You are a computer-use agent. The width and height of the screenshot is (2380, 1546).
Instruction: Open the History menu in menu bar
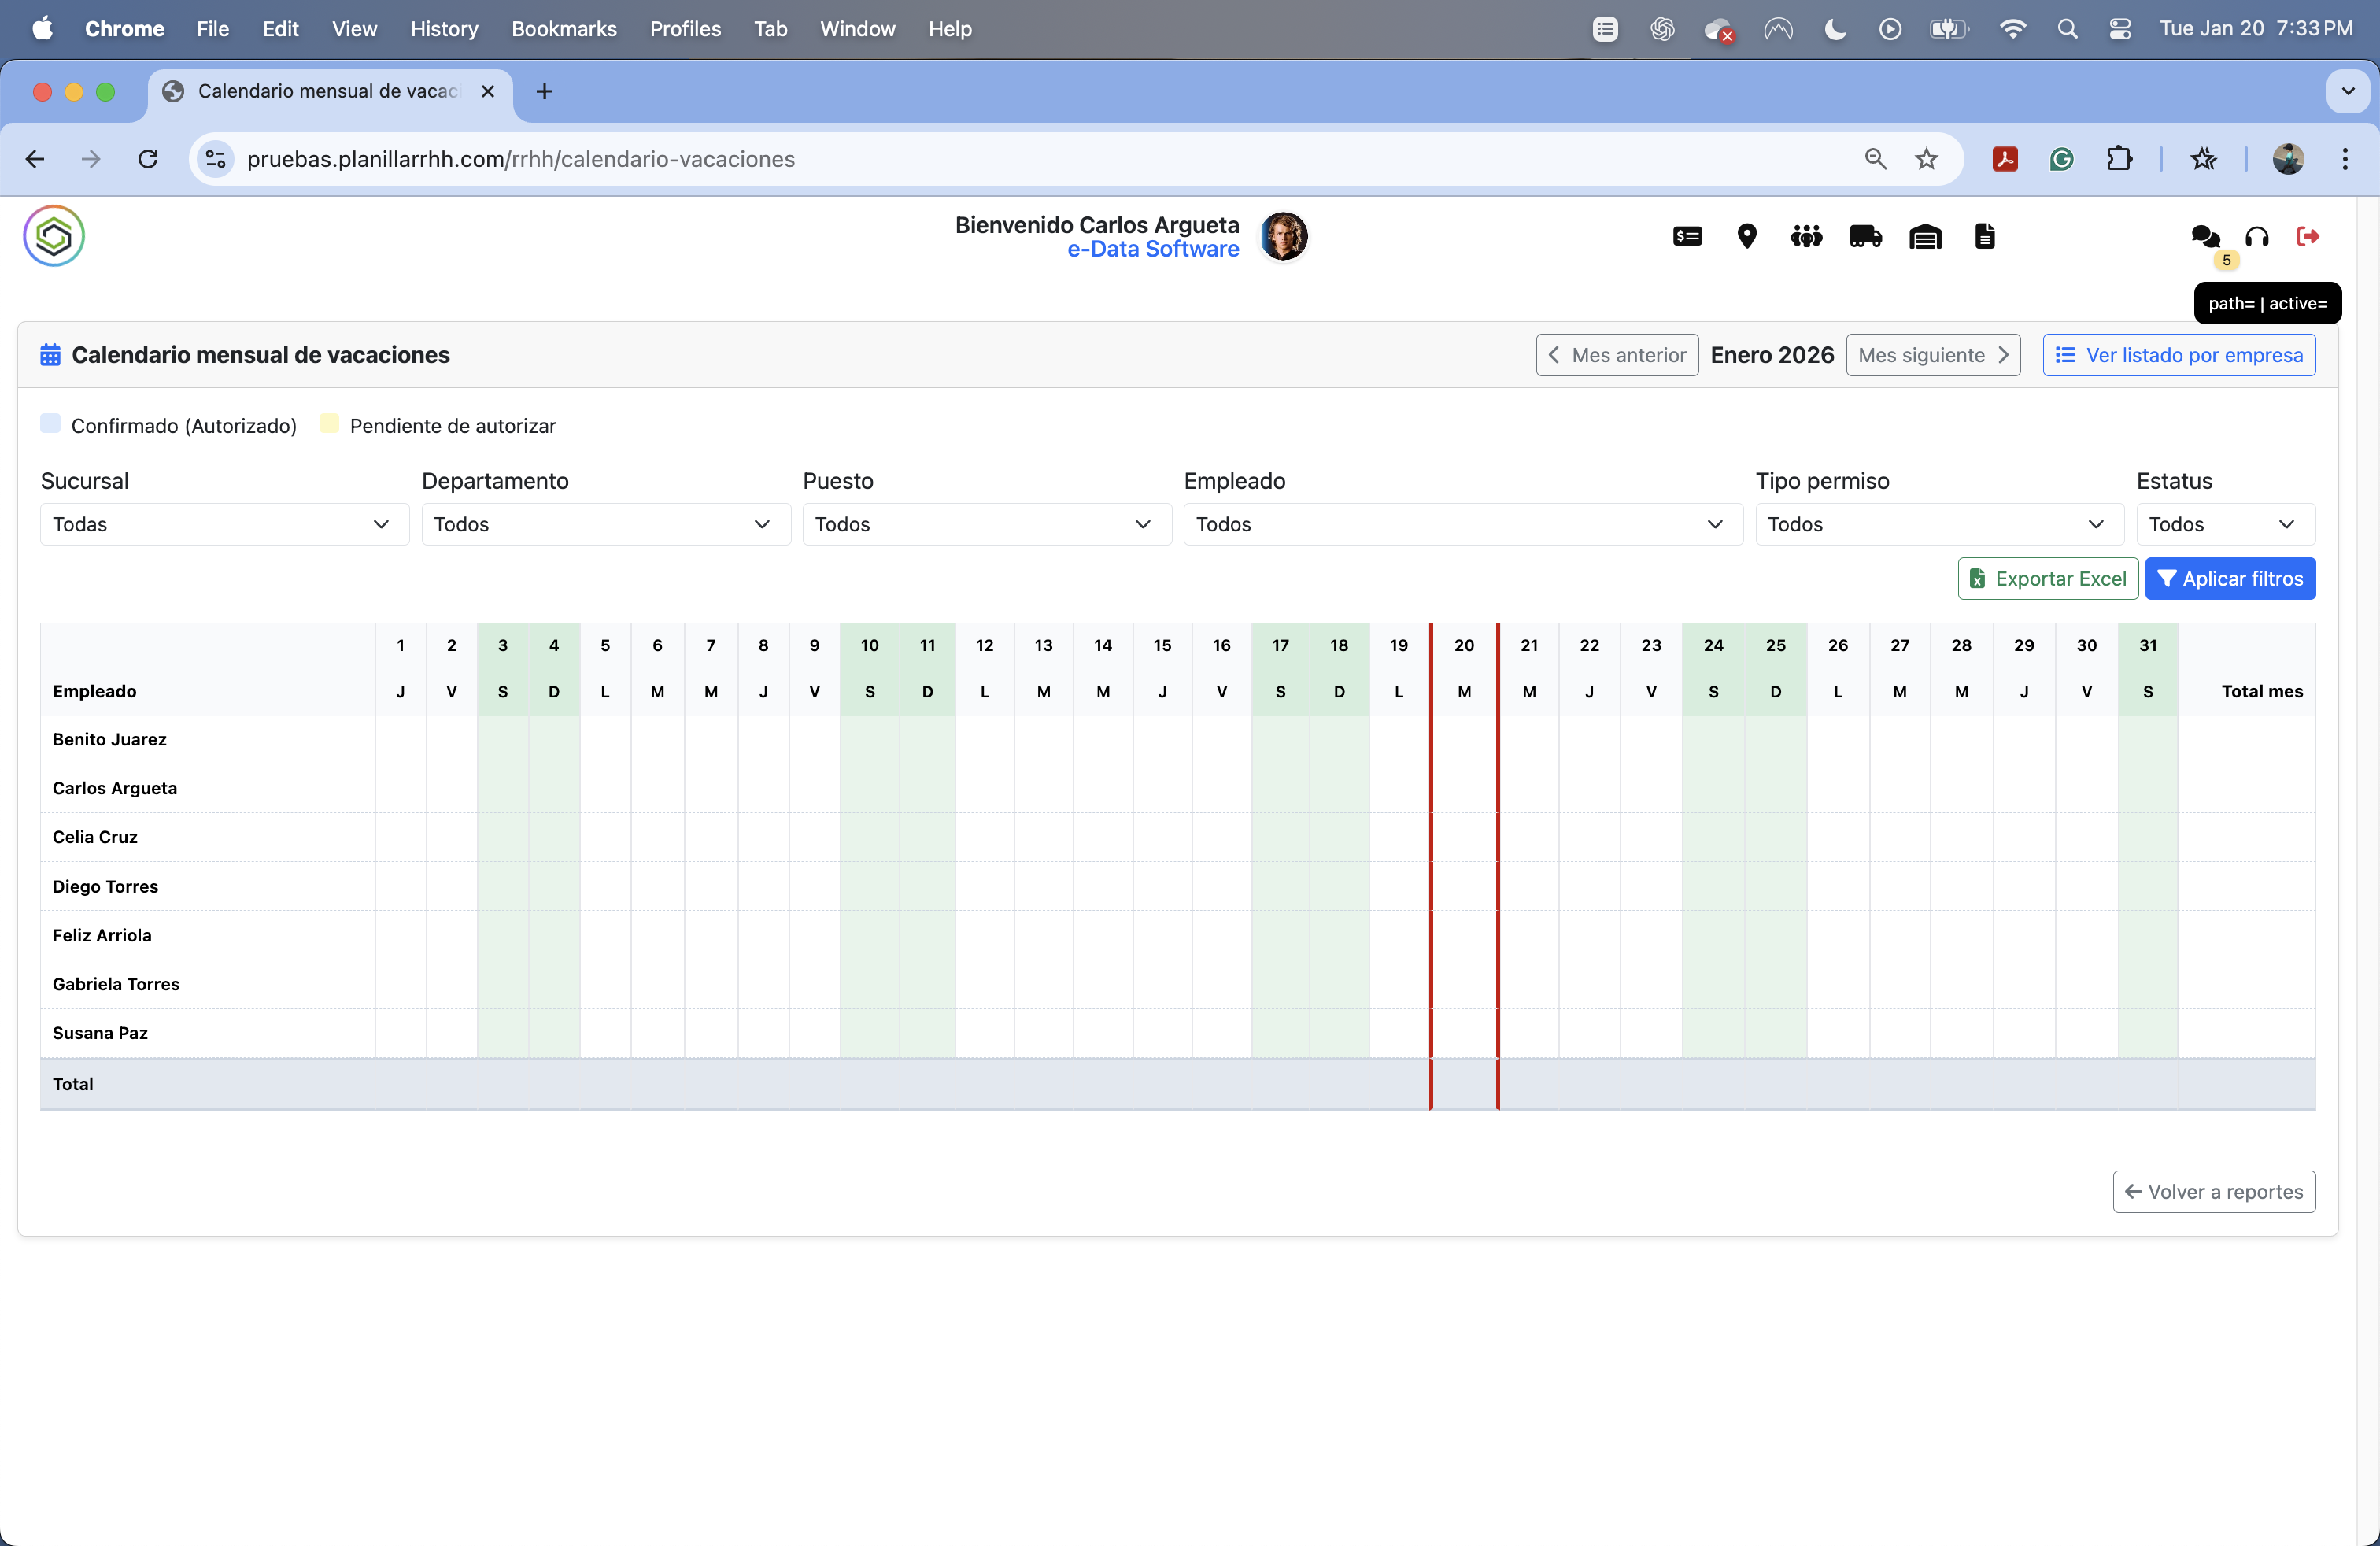tap(443, 29)
